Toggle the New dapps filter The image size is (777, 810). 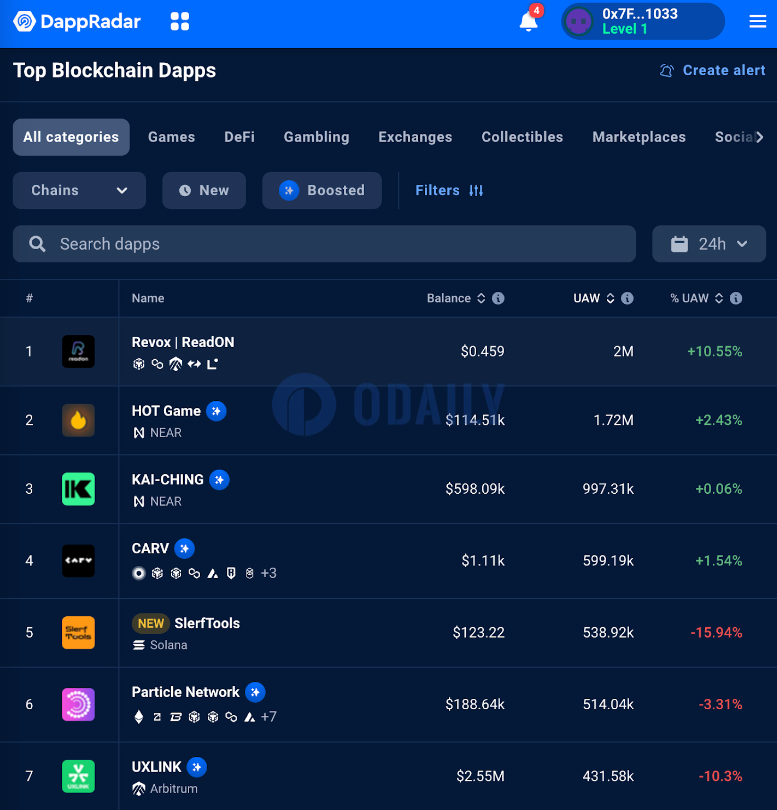(x=204, y=191)
